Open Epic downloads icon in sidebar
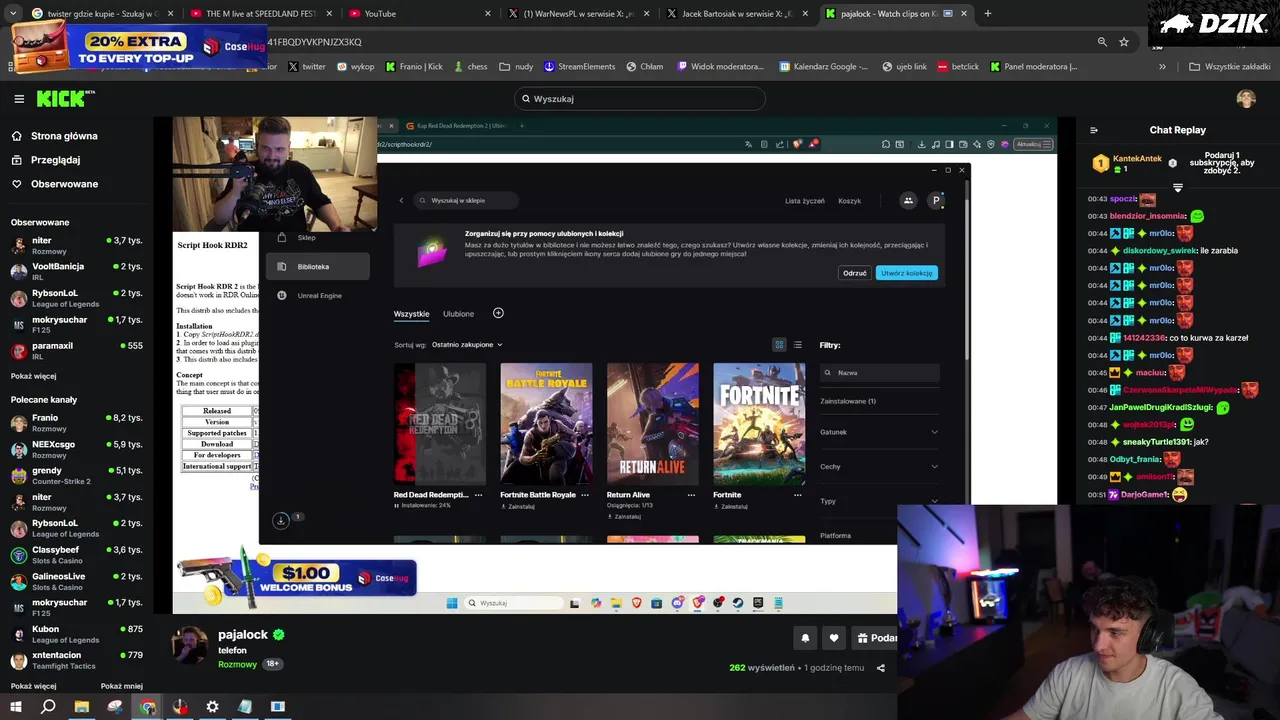This screenshot has height=720, width=1280. [x=281, y=520]
